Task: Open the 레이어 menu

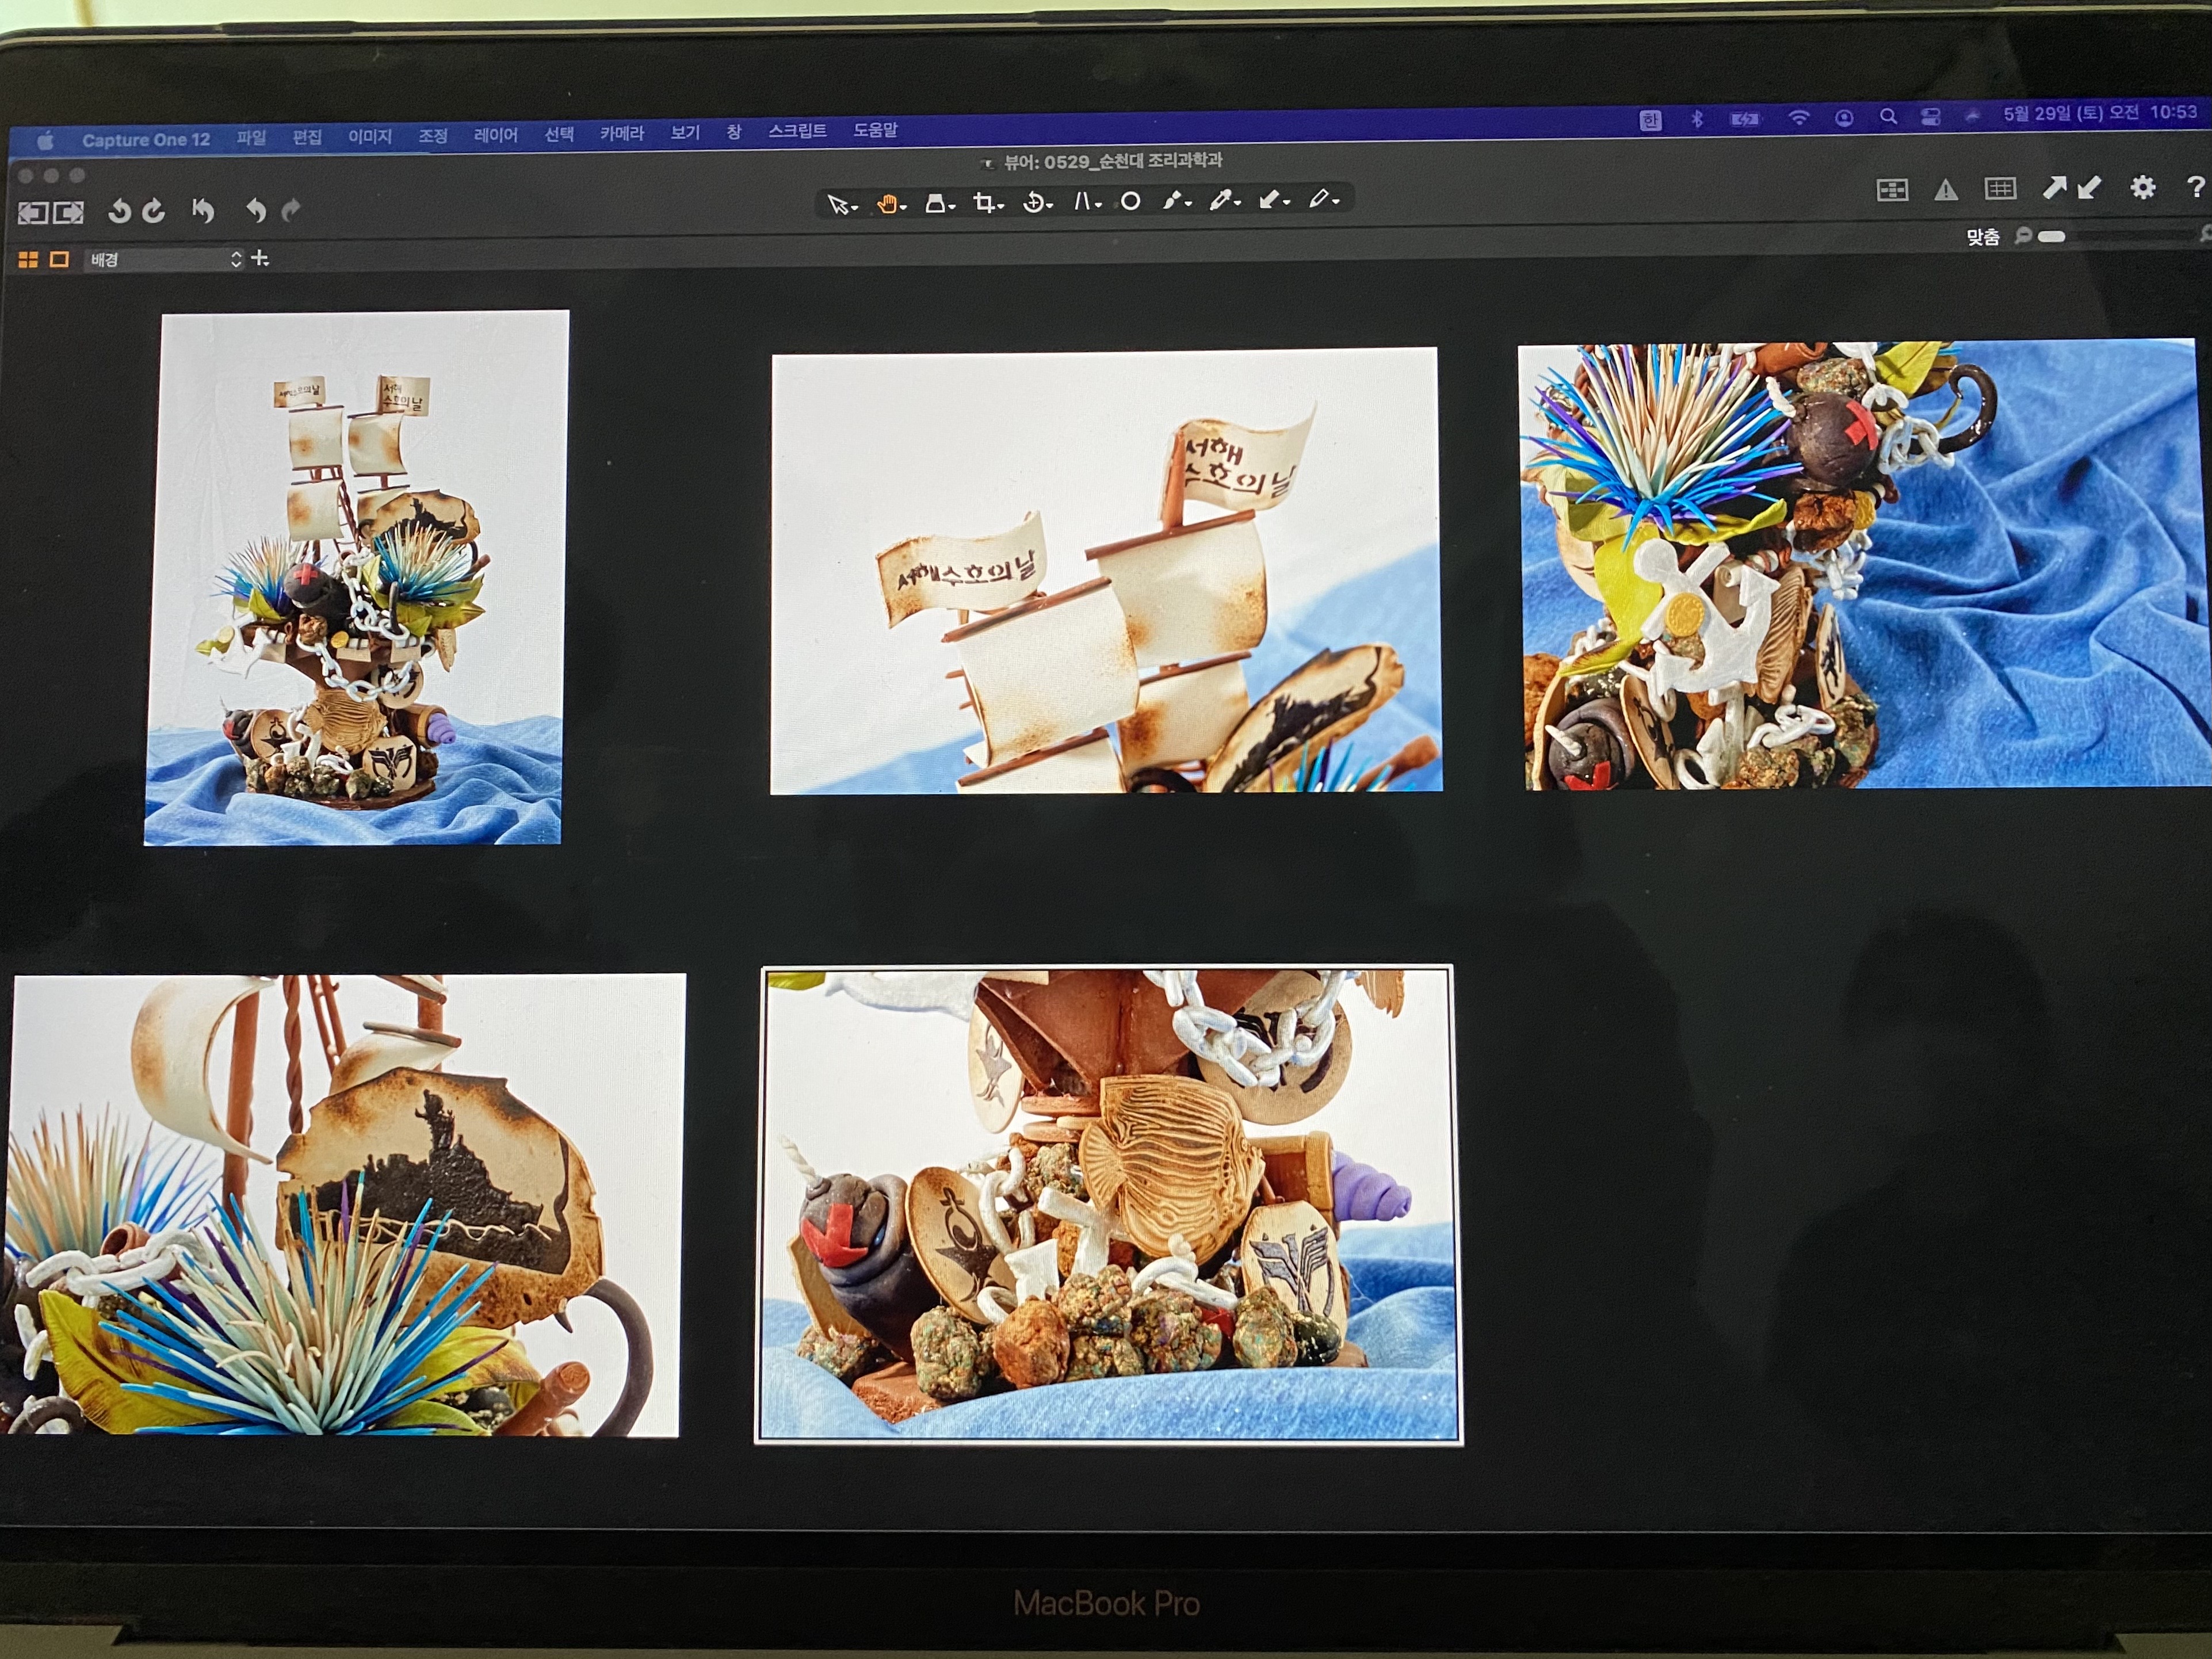Action: click(495, 135)
